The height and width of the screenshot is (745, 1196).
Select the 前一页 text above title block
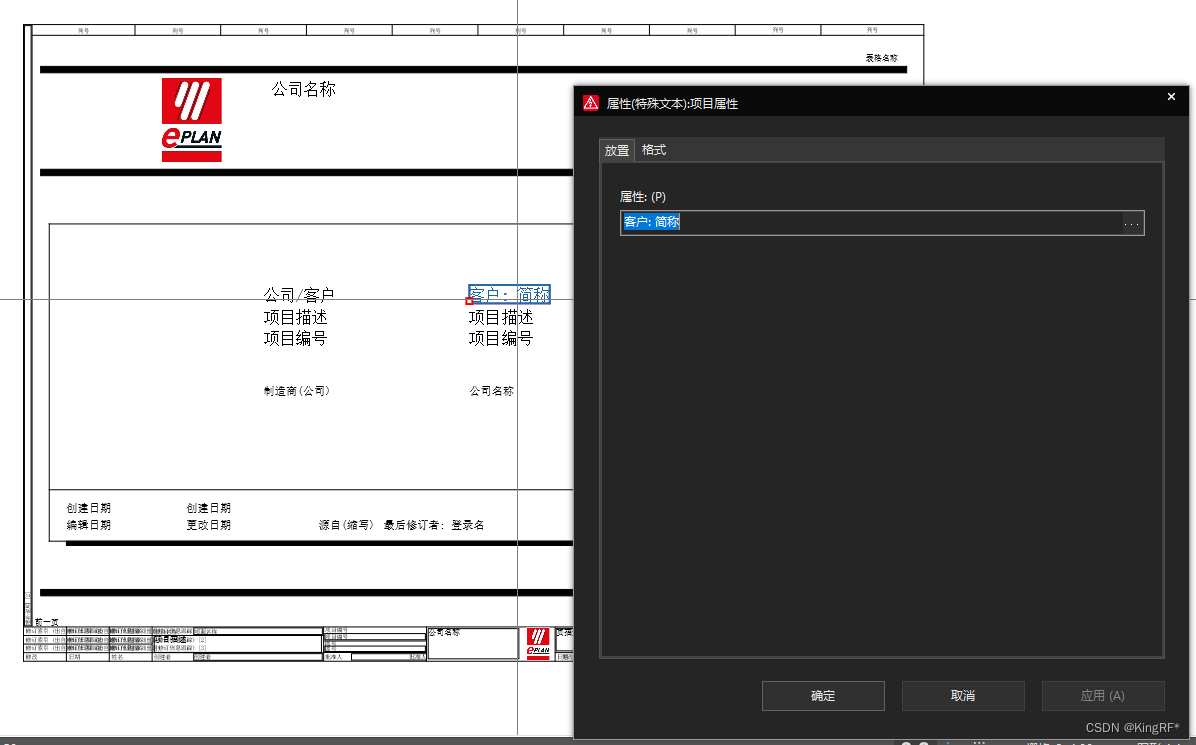46,622
